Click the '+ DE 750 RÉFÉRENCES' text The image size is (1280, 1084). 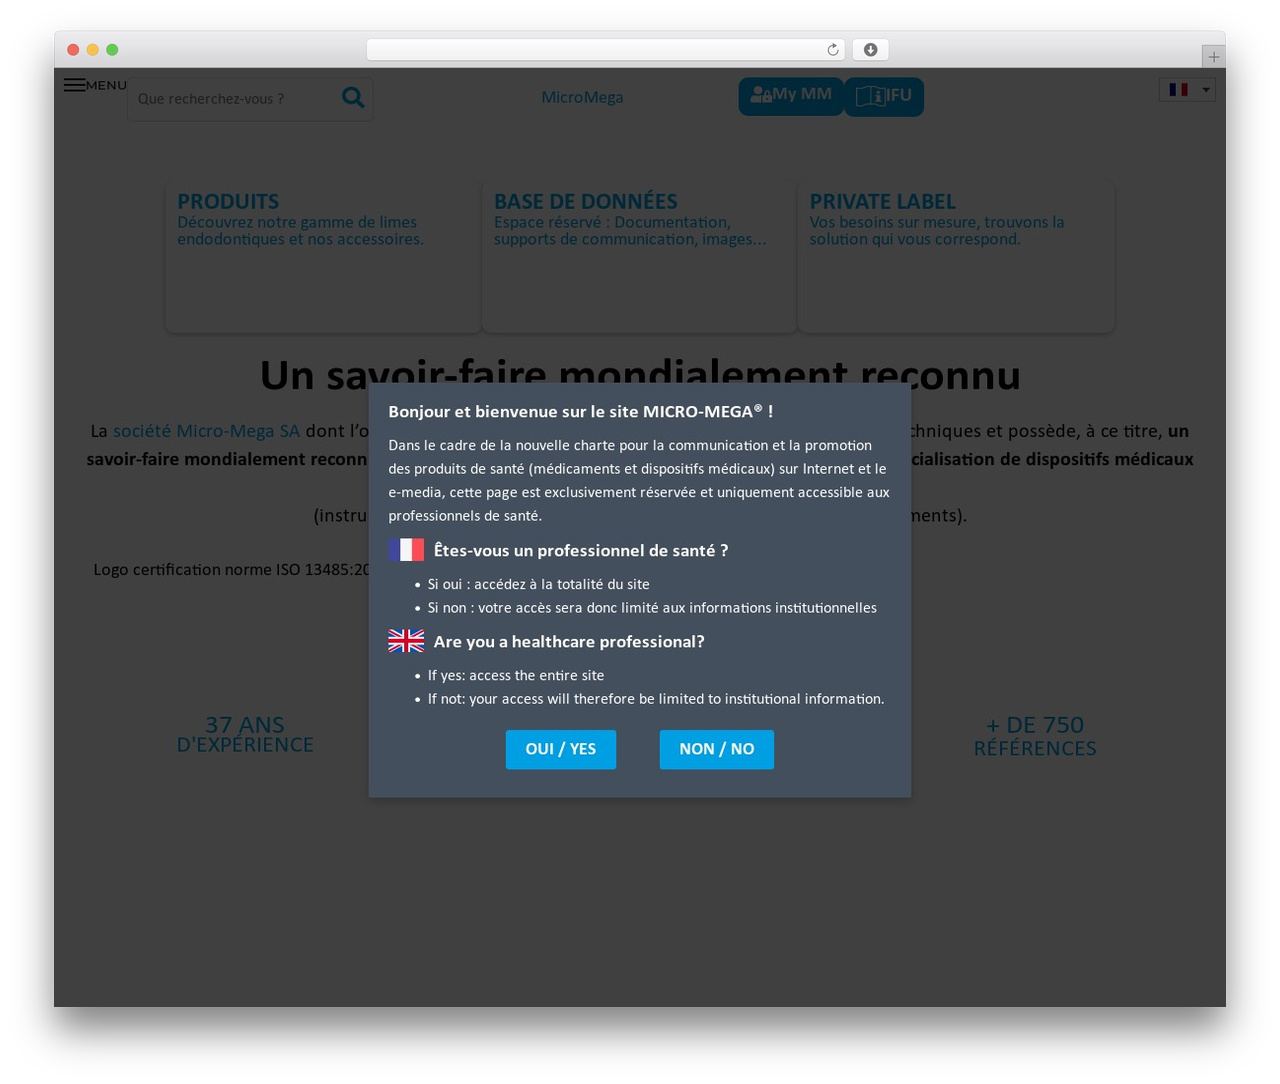coord(1035,736)
